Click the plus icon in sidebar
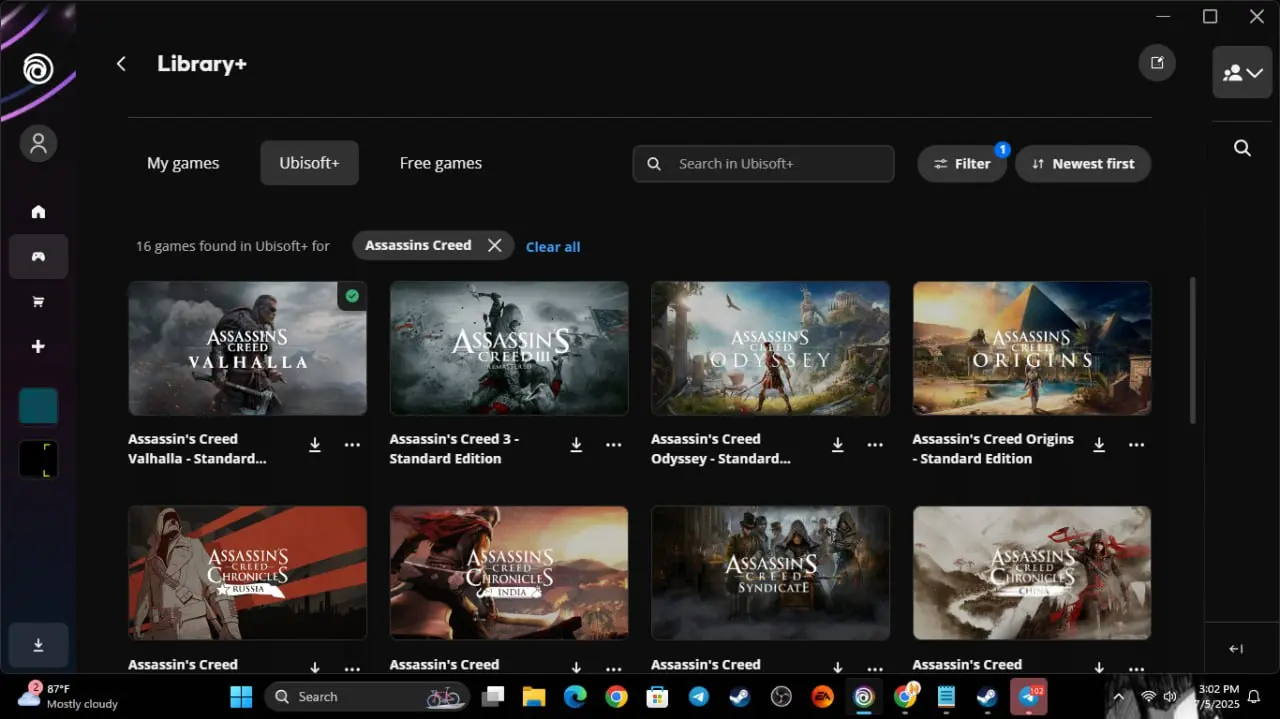 (x=38, y=347)
